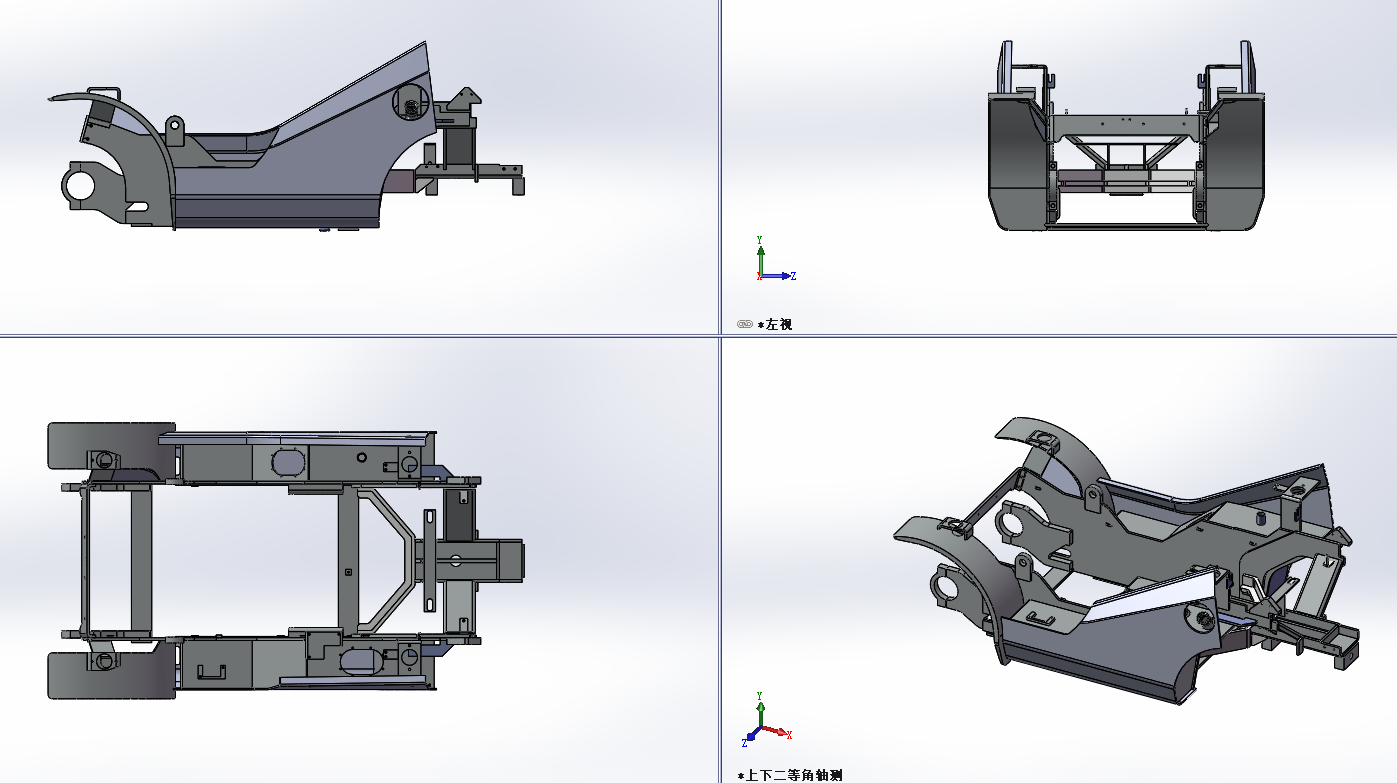
Task: Click the red X axis in the dimetric triad
Action: 777,732
